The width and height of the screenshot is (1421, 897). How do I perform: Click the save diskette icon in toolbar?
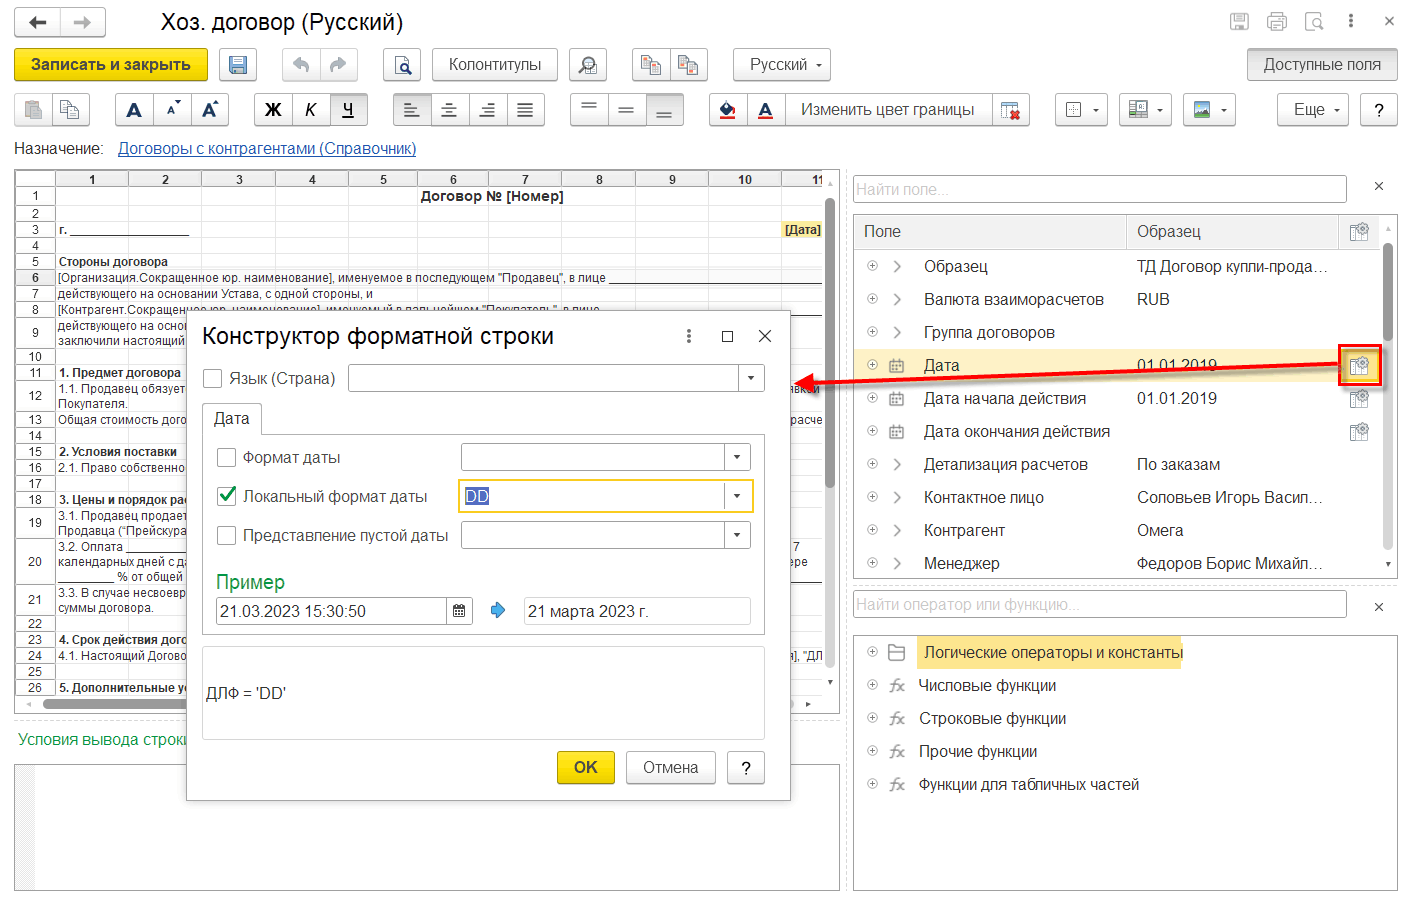[x=238, y=65]
